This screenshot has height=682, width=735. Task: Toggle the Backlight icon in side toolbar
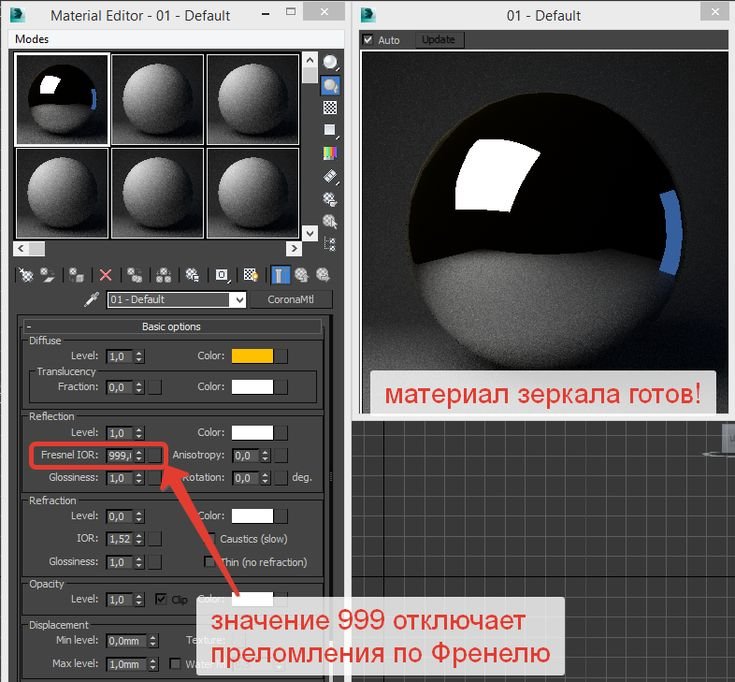click(x=330, y=85)
